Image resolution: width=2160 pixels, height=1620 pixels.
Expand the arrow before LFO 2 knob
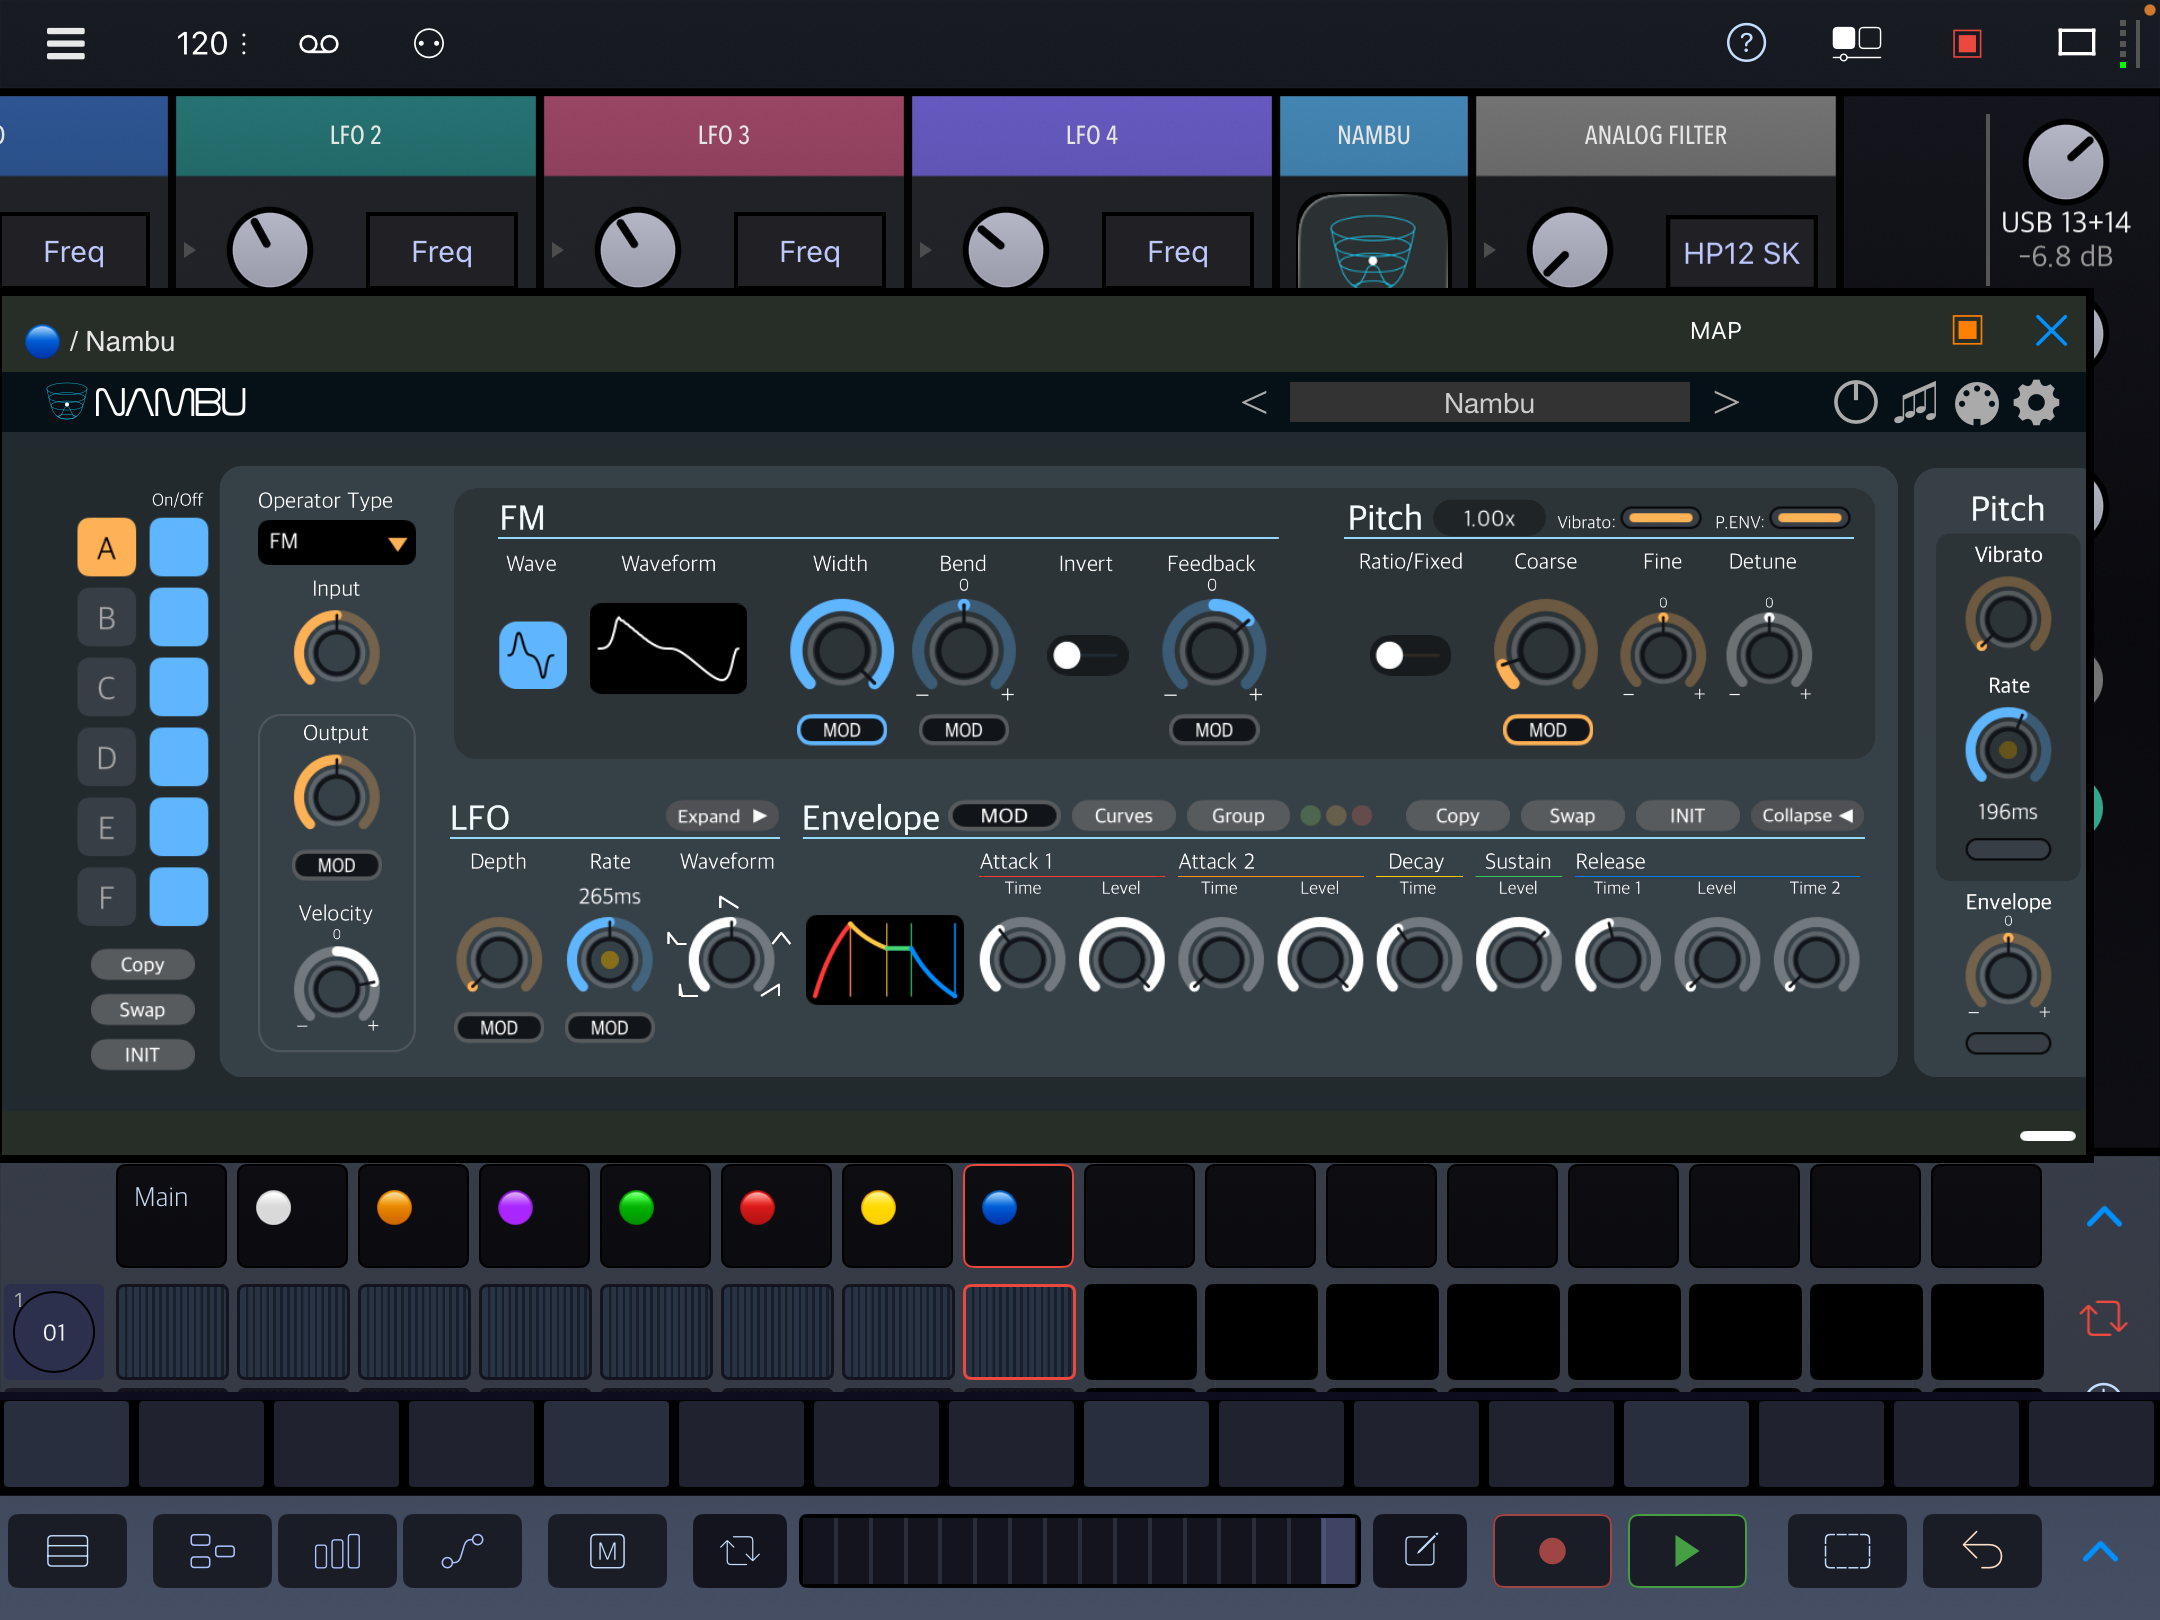click(189, 250)
